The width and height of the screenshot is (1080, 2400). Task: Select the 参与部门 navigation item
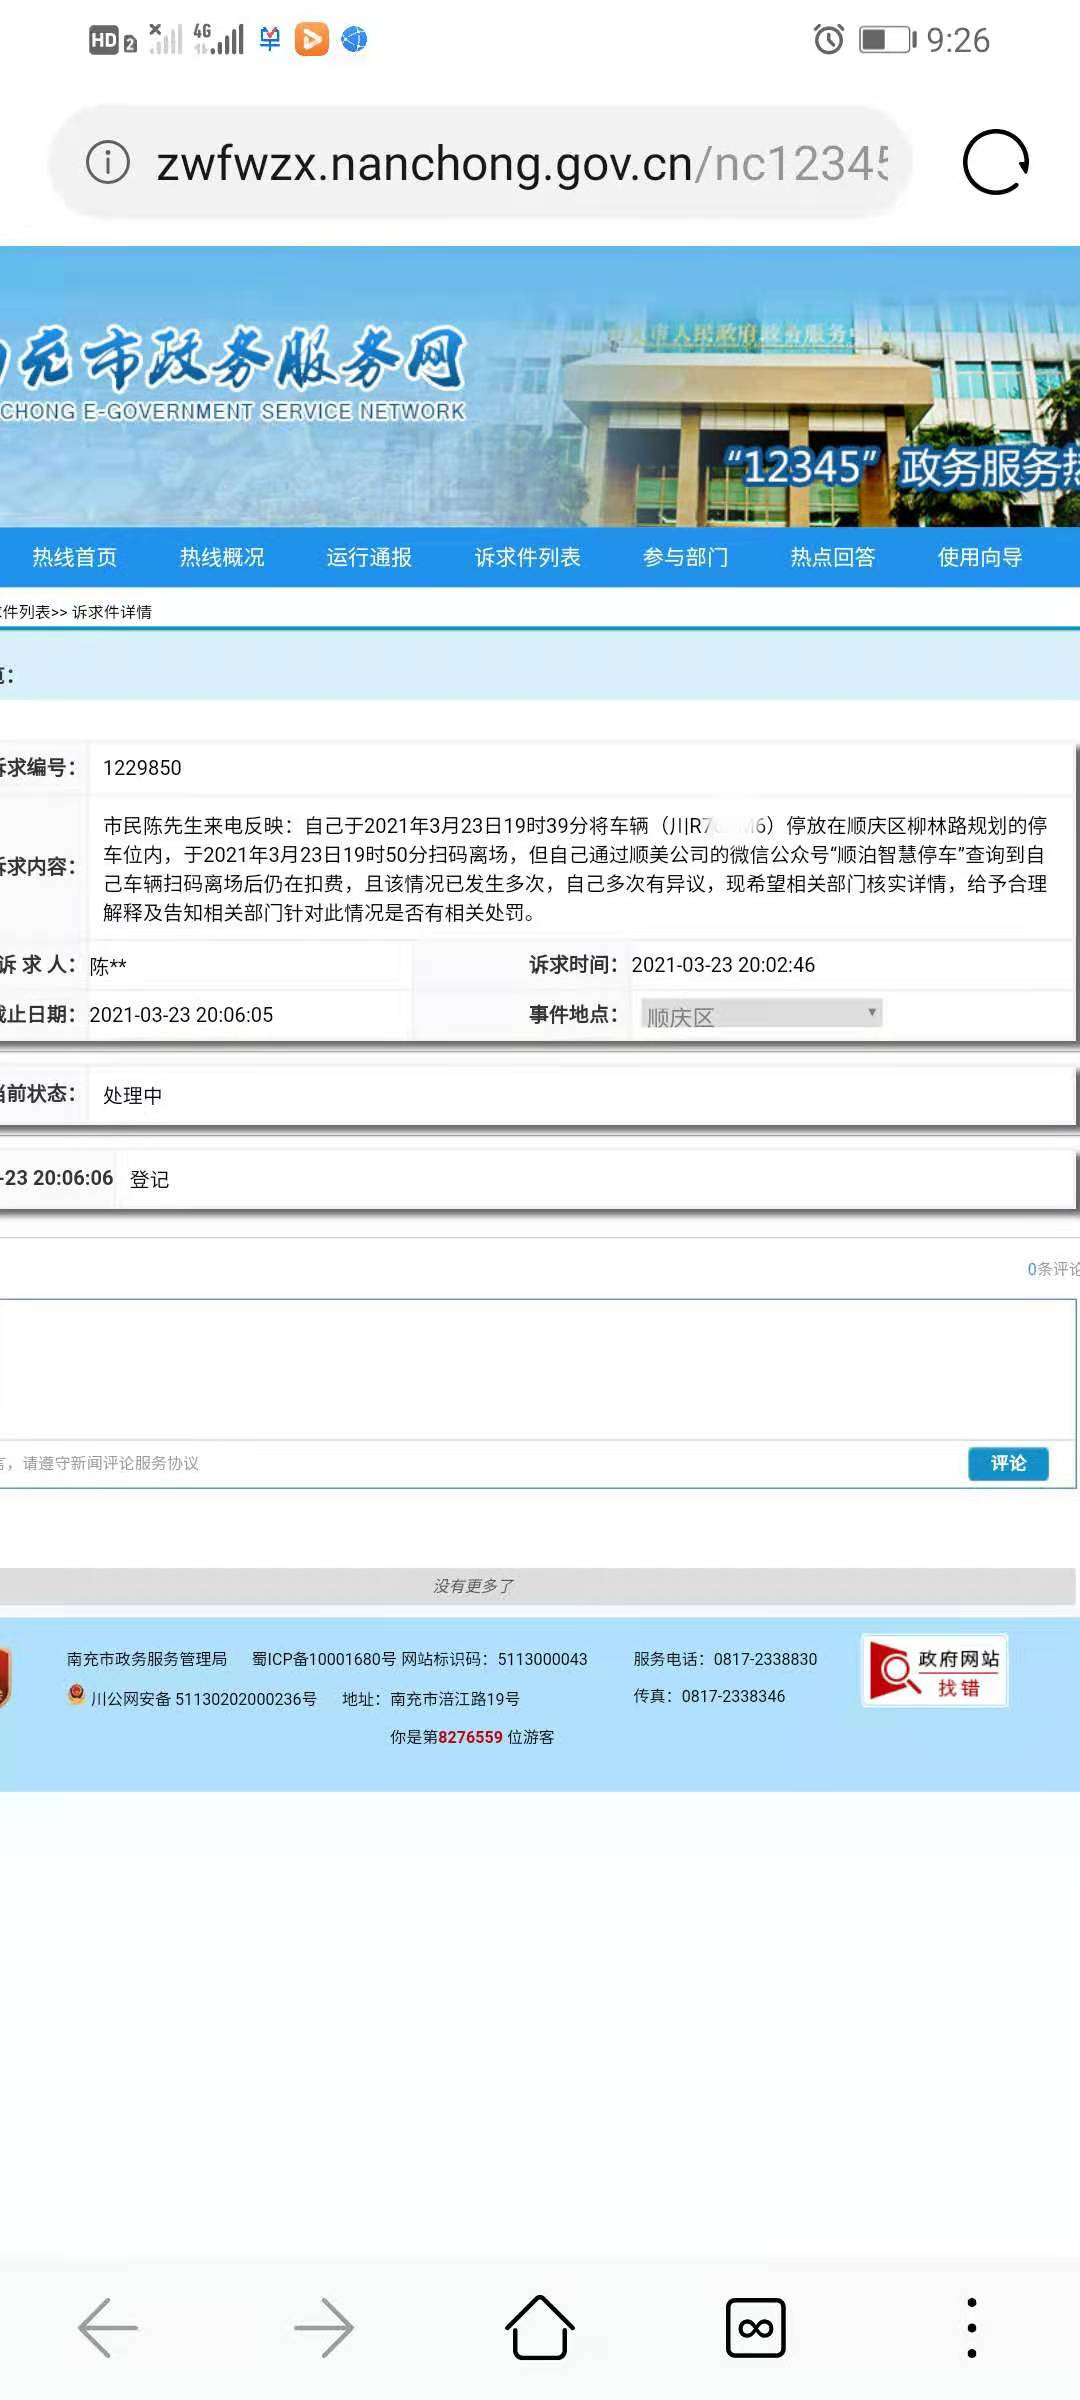tap(685, 557)
